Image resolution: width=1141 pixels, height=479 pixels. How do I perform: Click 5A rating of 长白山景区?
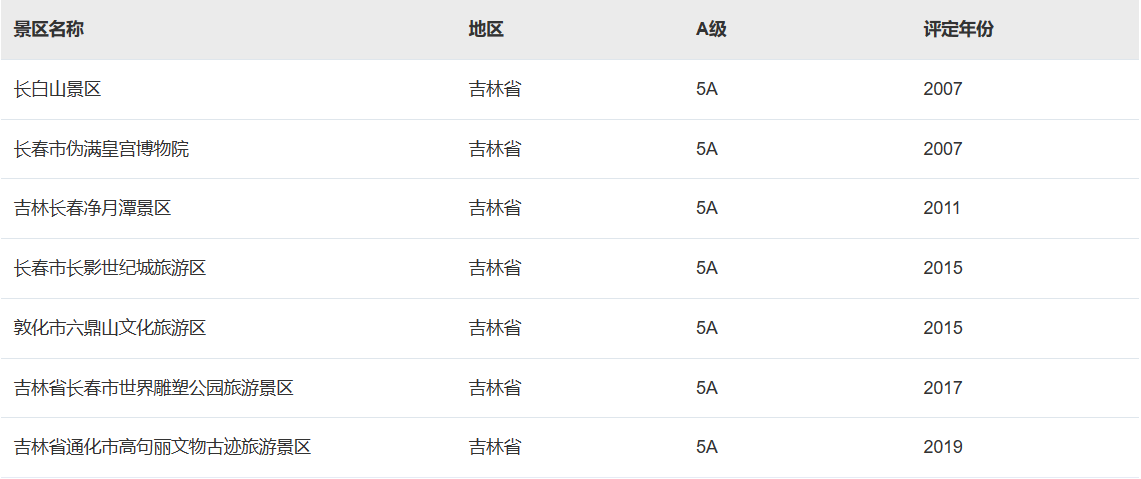707,89
